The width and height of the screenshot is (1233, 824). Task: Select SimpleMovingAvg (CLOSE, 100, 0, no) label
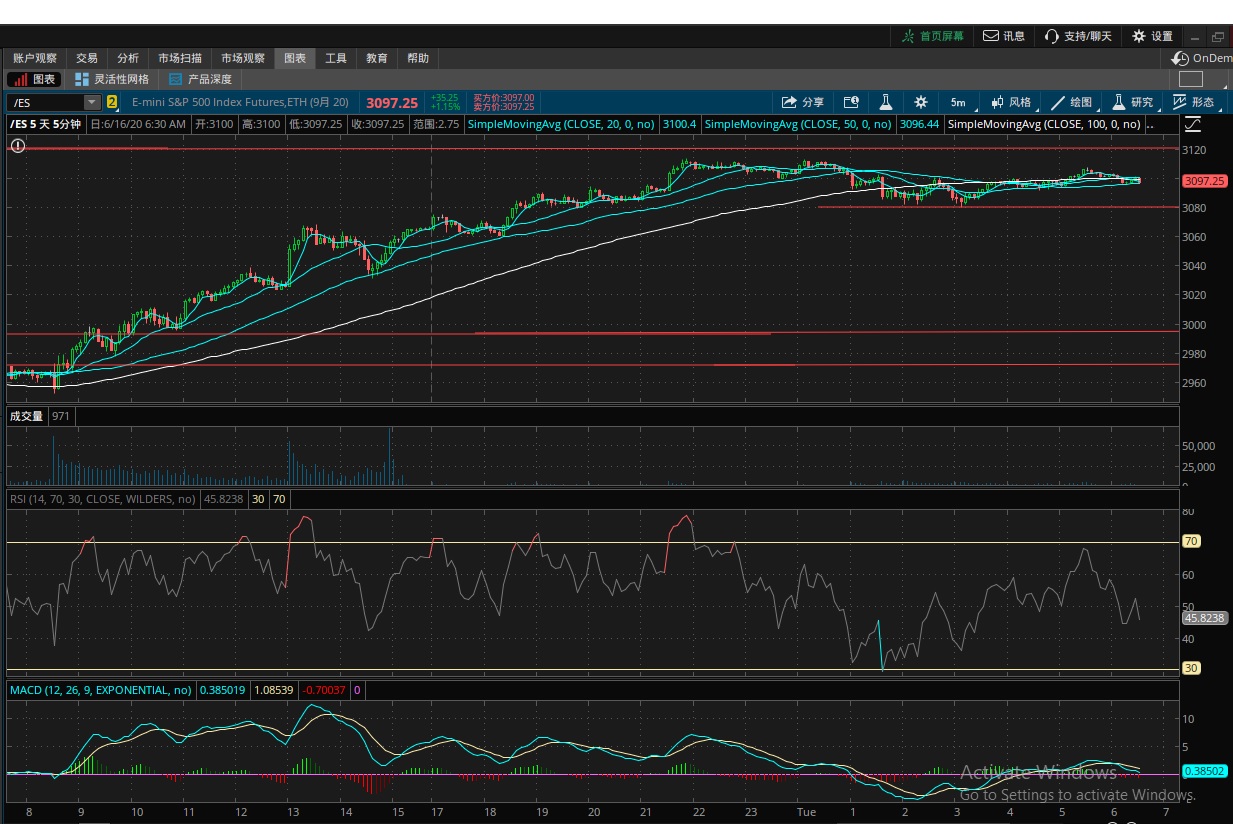tap(1044, 125)
